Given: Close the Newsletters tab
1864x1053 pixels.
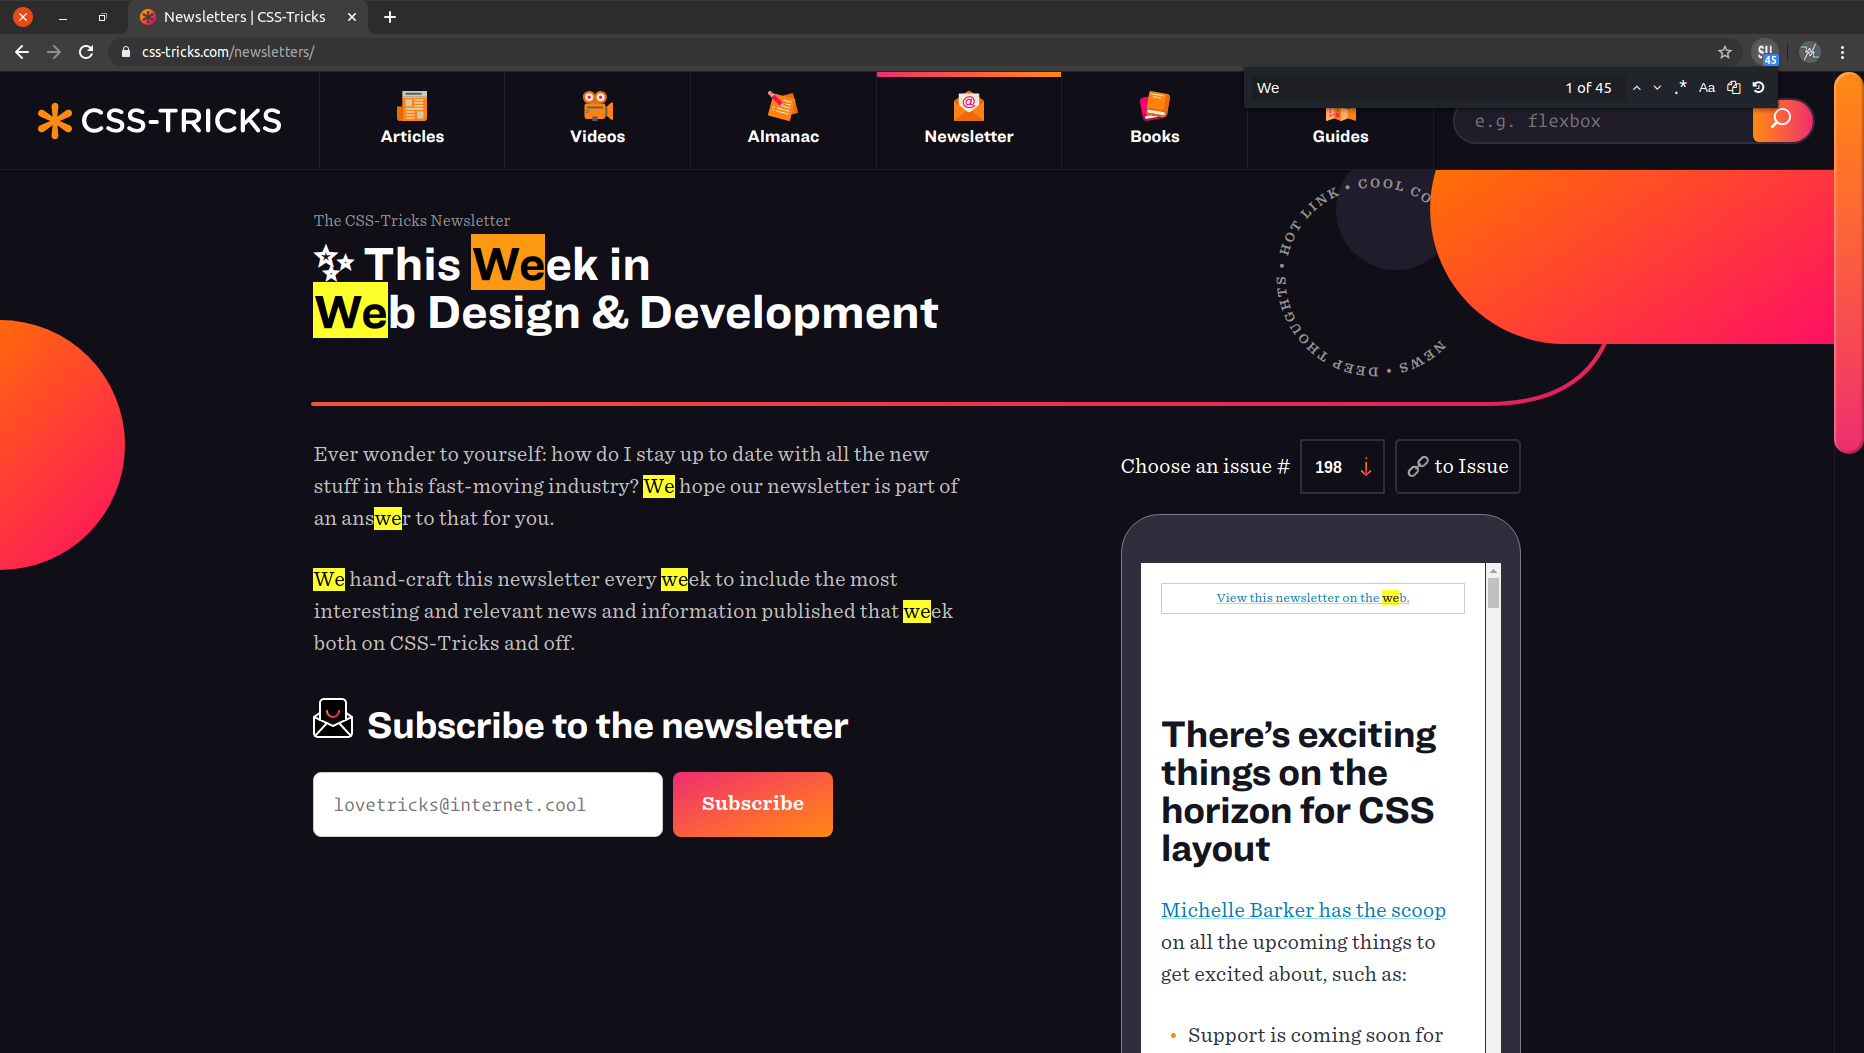Looking at the screenshot, I should coord(352,17).
